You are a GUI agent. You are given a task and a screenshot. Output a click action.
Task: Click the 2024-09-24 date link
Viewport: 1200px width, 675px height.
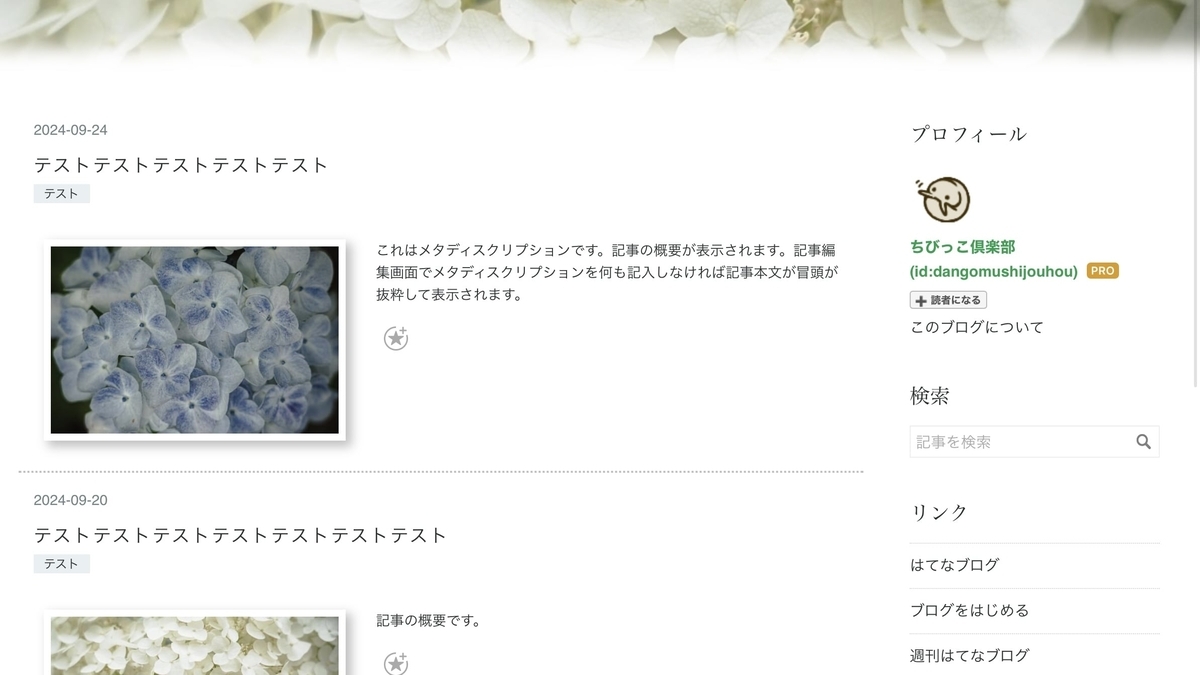click(71, 130)
